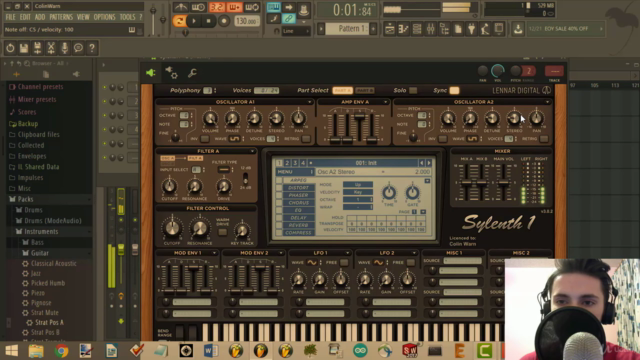Image resolution: width=640 pixels, height=360 pixels.
Task: Open the browser toggle icon
Action: 444,29
